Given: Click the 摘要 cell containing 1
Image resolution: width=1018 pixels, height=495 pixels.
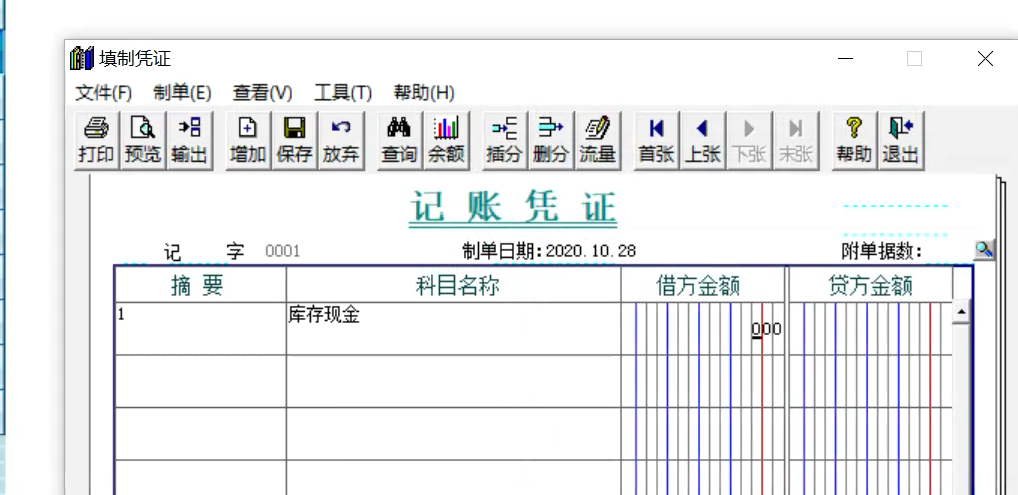Looking at the screenshot, I should coord(201,329).
